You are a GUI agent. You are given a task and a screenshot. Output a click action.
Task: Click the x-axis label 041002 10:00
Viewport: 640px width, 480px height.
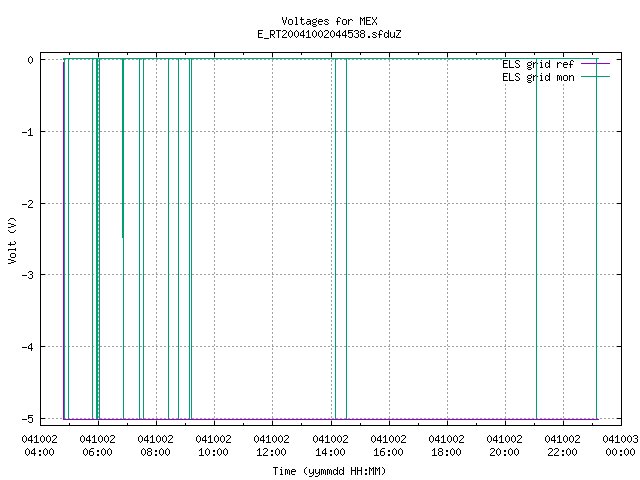(213, 446)
